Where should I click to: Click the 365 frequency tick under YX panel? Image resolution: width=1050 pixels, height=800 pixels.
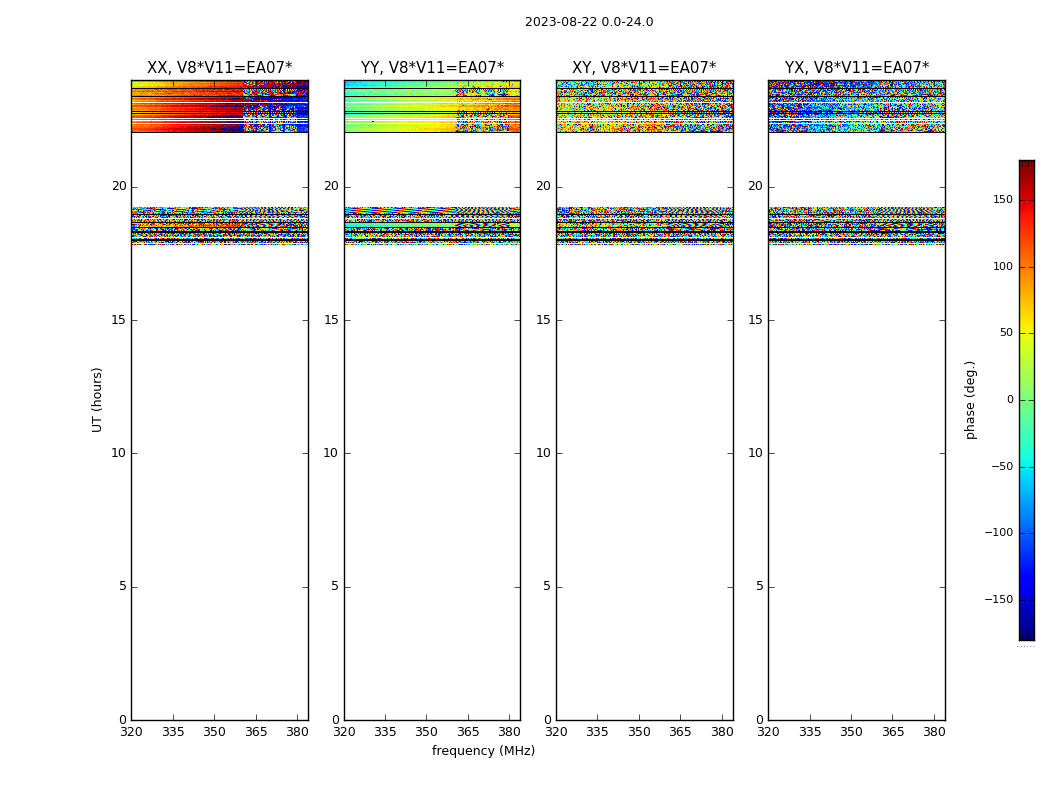click(893, 732)
